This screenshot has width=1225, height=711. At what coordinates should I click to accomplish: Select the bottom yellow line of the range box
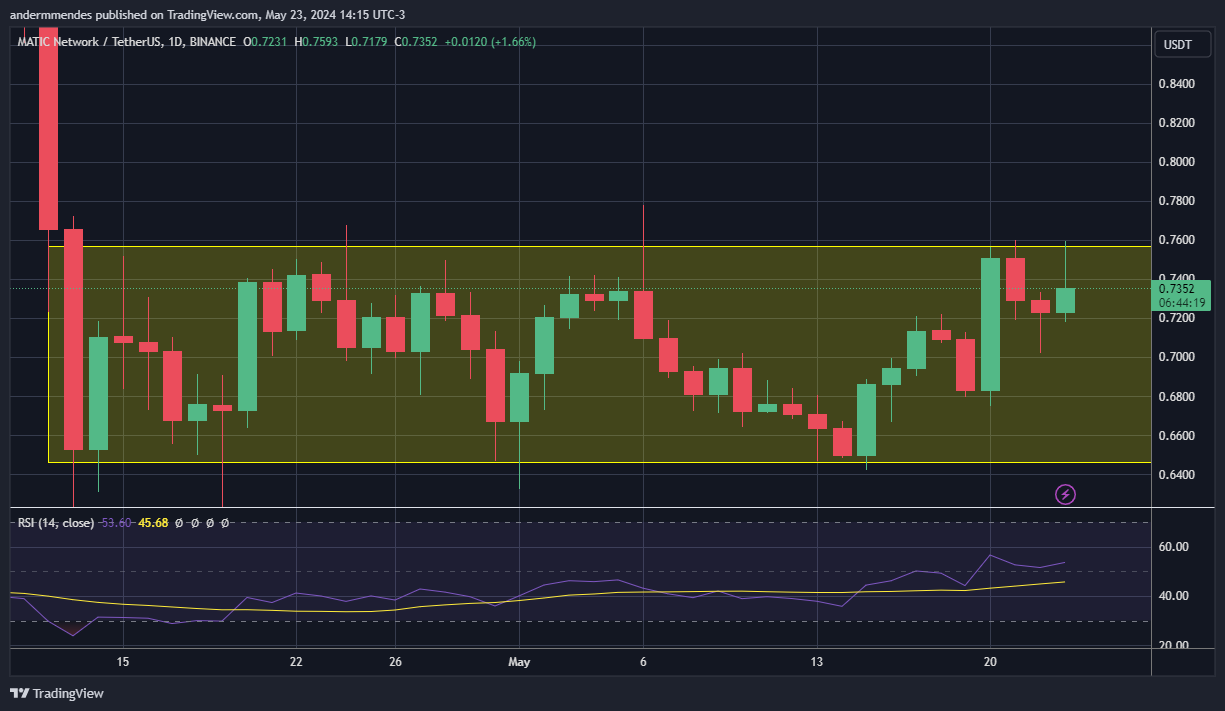coord(598,462)
